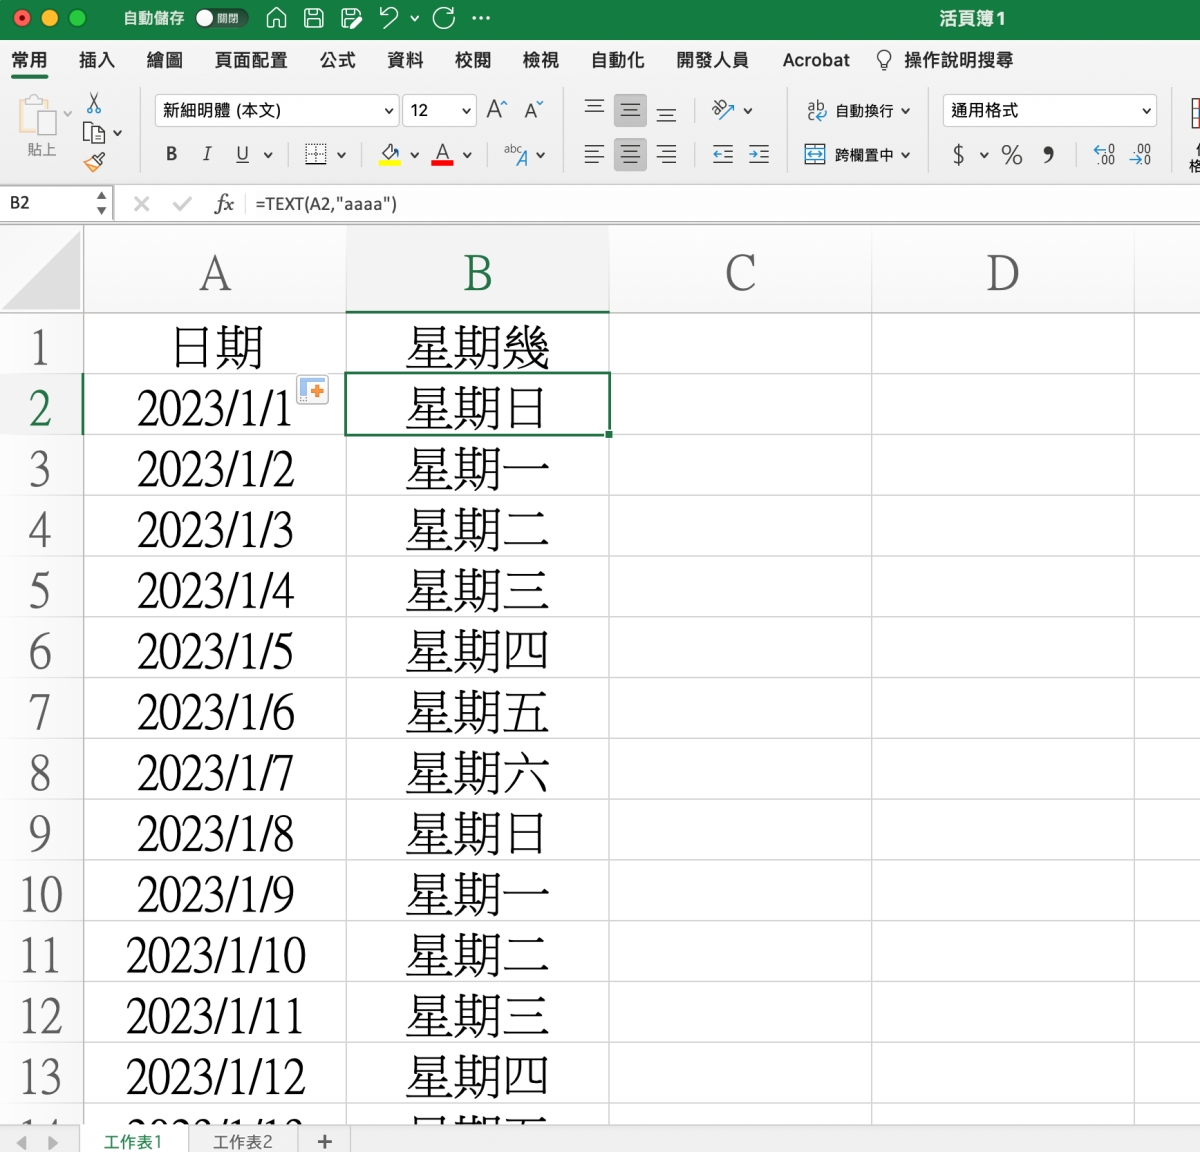Expand the 跨欄置中 merge dropdown arrow
The width and height of the screenshot is (1200, 1152).
point(906,155)
